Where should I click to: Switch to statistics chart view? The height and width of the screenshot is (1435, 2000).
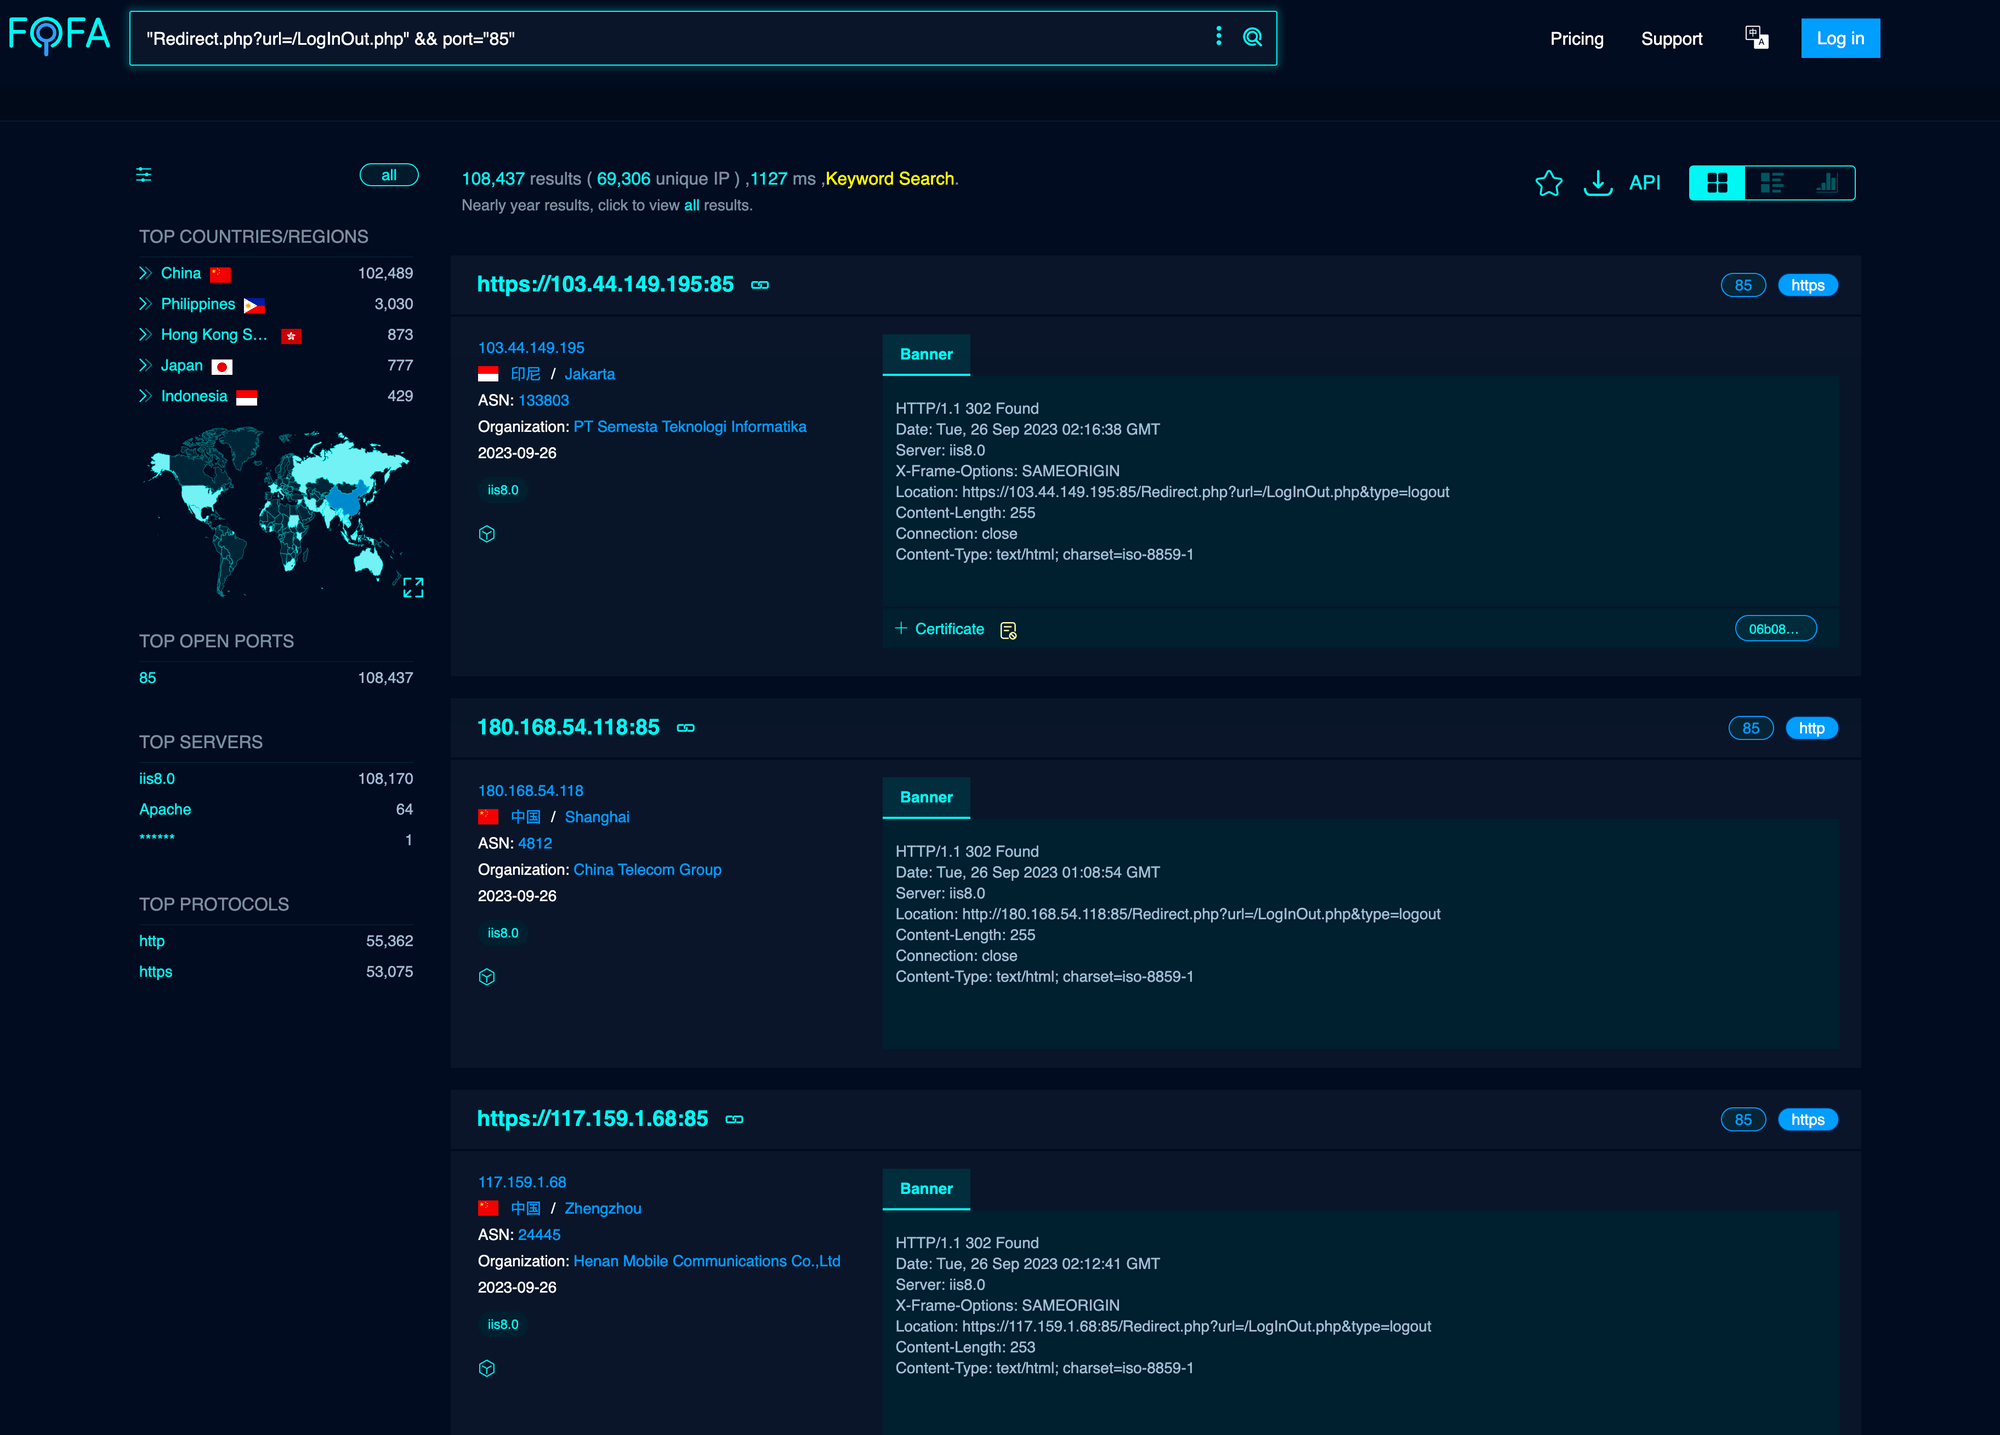1827,183
